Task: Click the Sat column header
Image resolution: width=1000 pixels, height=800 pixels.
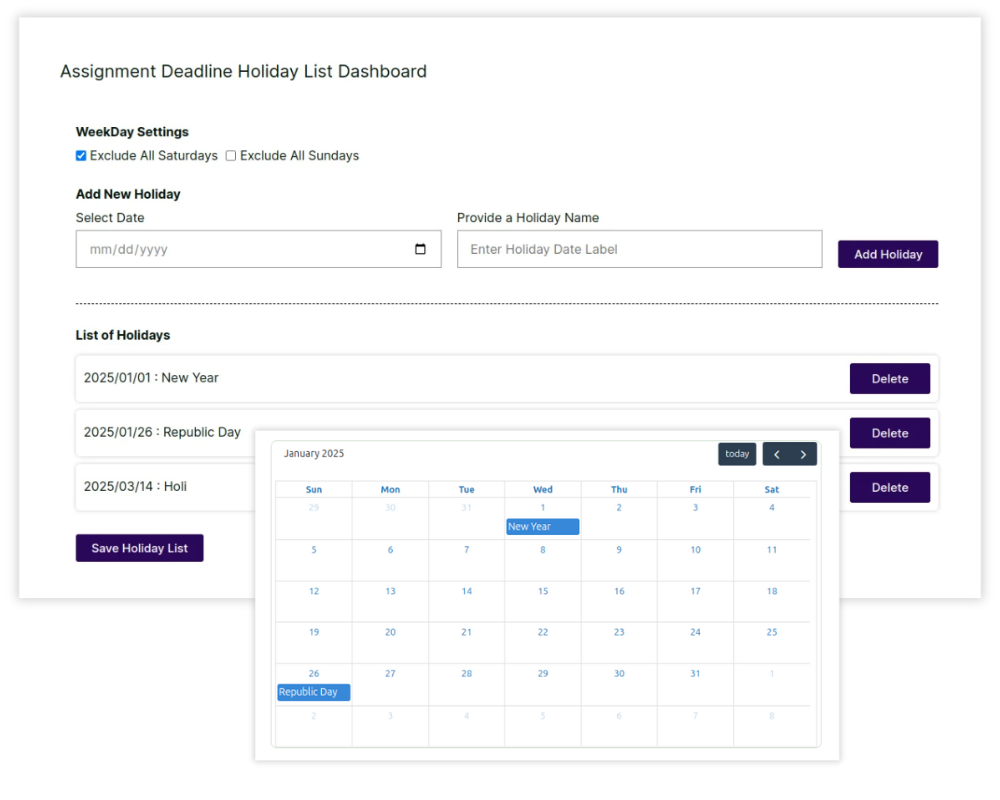Action: pos(771,490)
